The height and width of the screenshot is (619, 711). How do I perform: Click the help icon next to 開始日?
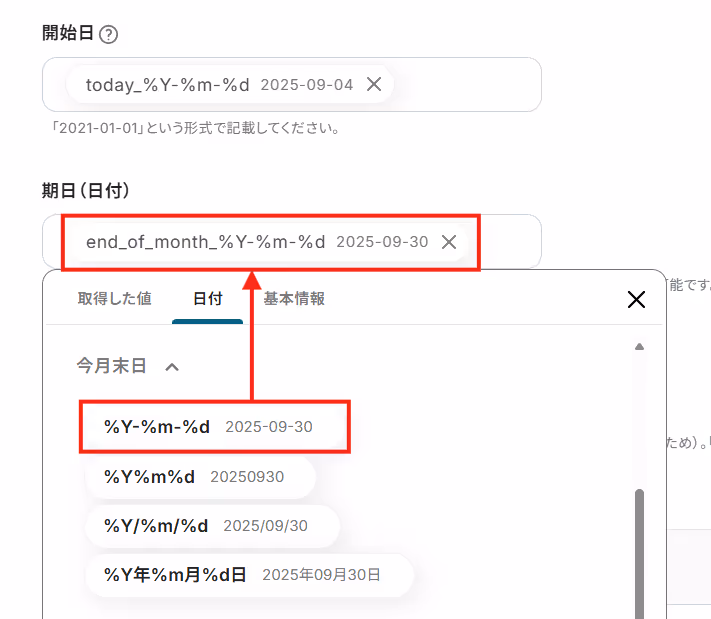(x=108, y=34)
